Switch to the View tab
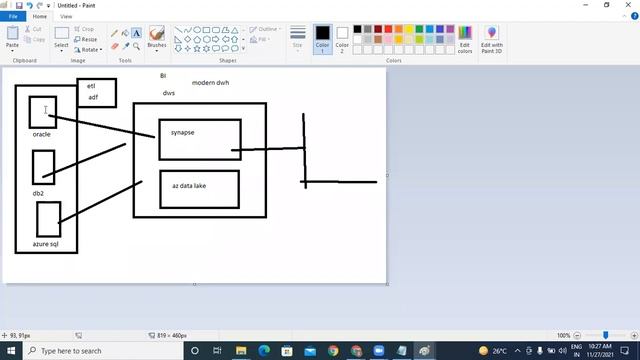This screenshot has width=640, height=360. click(66, 16)
